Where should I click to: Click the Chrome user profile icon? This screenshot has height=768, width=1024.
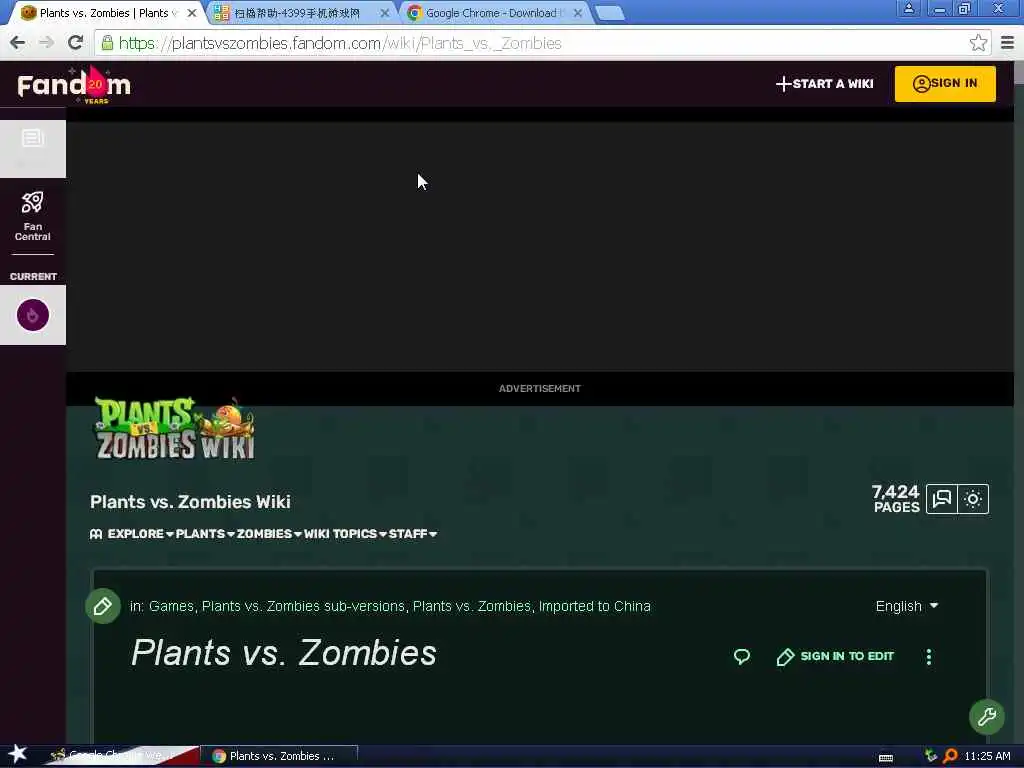pyautogui.click(x=908, y=8)
